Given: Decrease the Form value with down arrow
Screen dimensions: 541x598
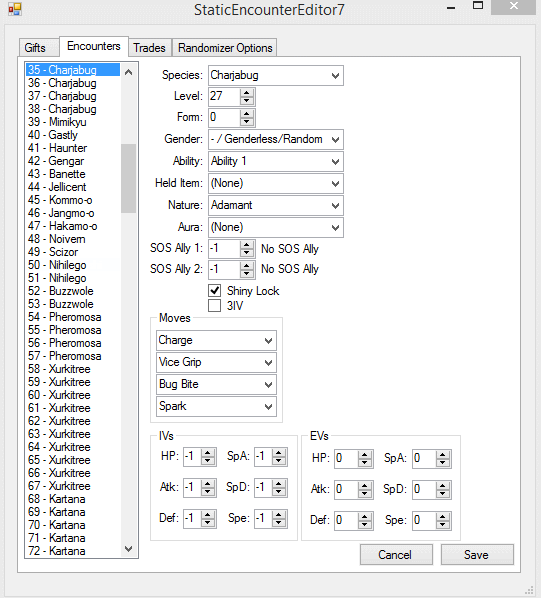Looking at the screenshot, I should [x=247, y=121].
